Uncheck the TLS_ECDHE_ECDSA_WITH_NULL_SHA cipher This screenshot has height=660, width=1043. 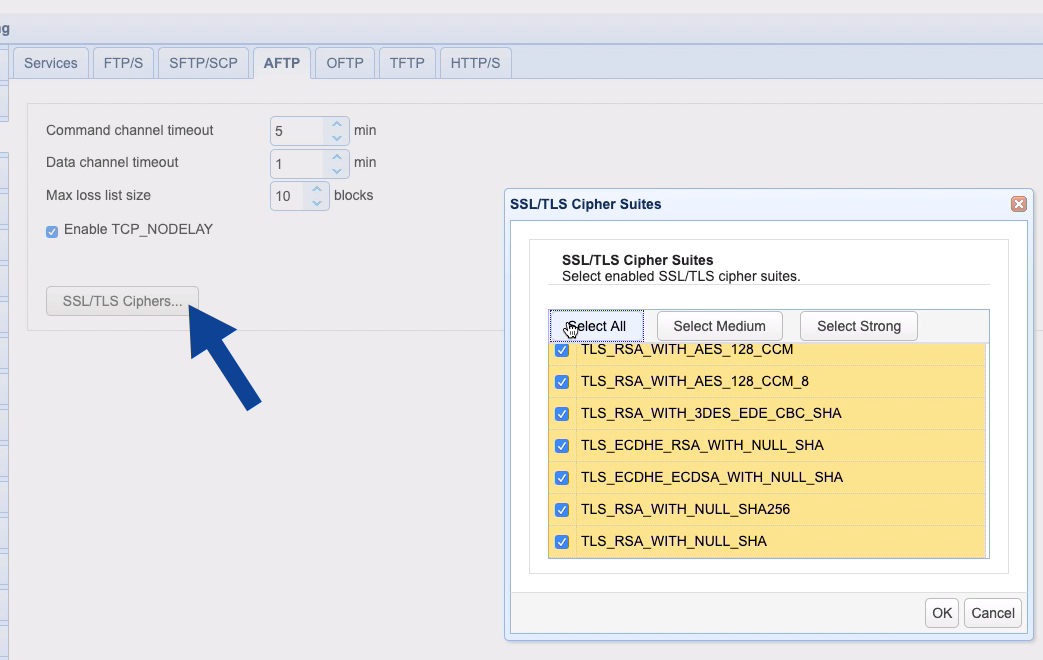click(562, 477)
